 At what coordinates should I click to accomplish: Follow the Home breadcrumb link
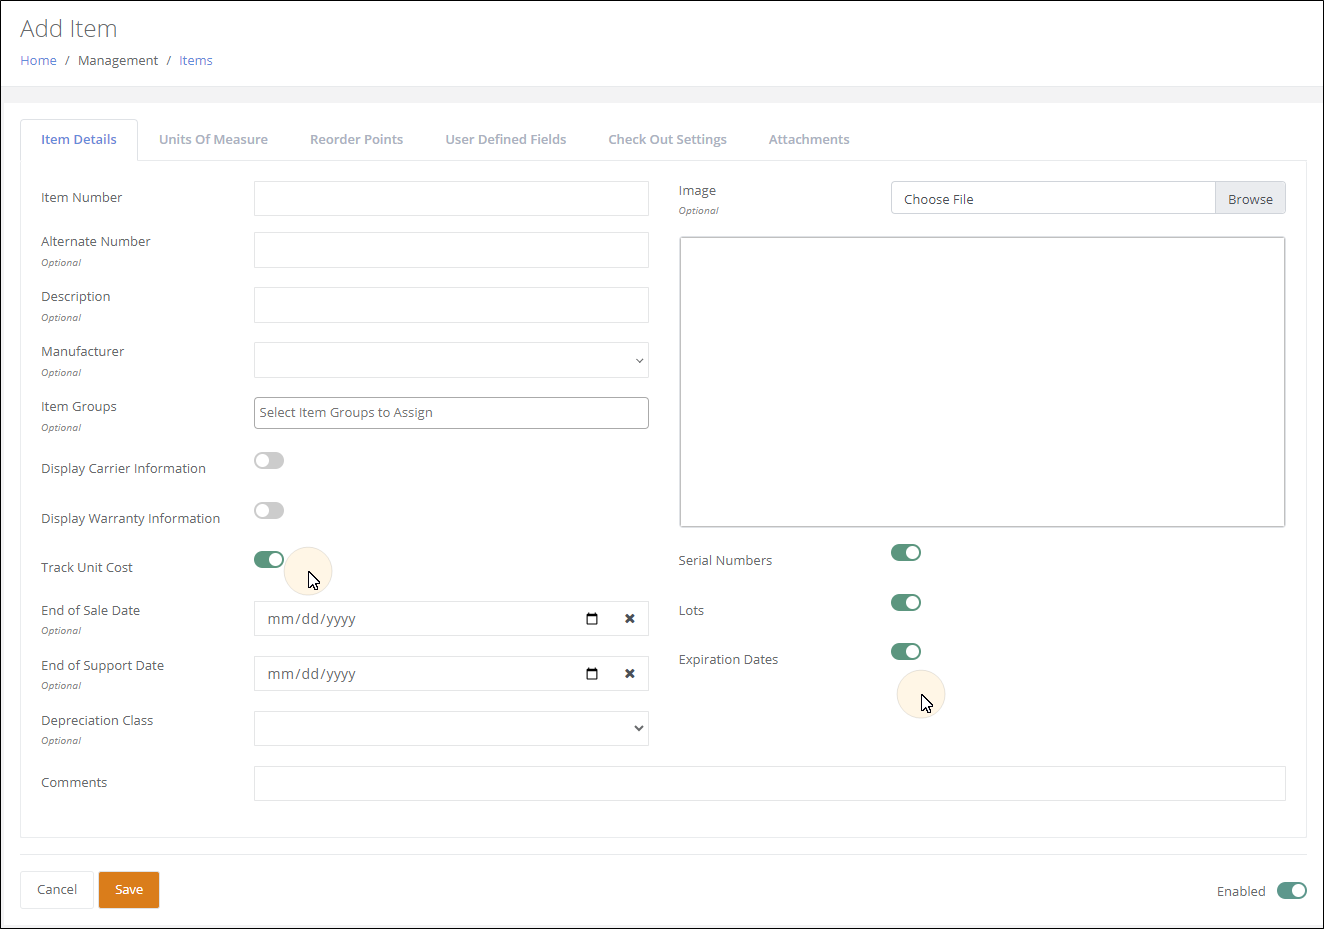(x=38, y=60)
